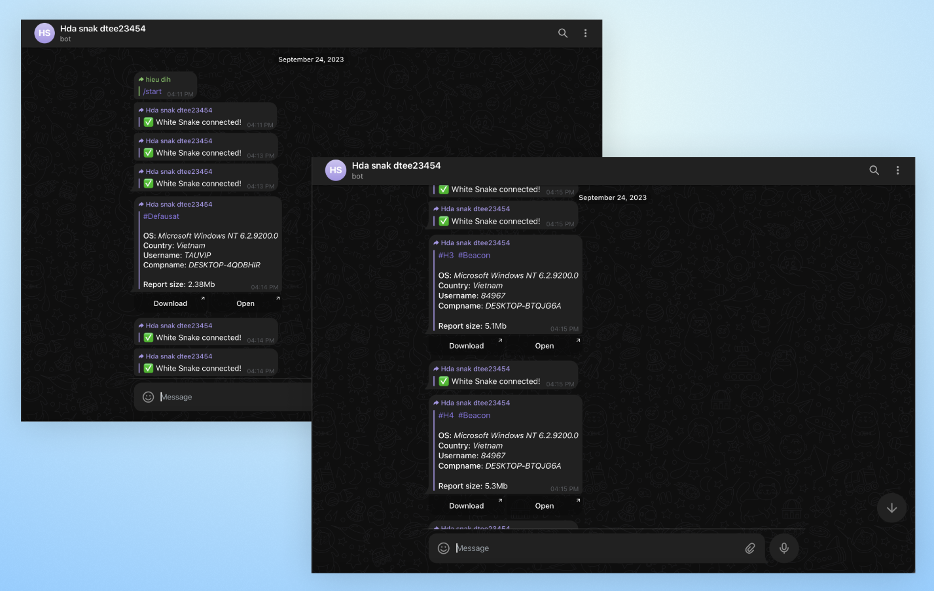The image size is (934, 592).
Task: Open the 5.1Mb report
Action: [x=544, y=346]
